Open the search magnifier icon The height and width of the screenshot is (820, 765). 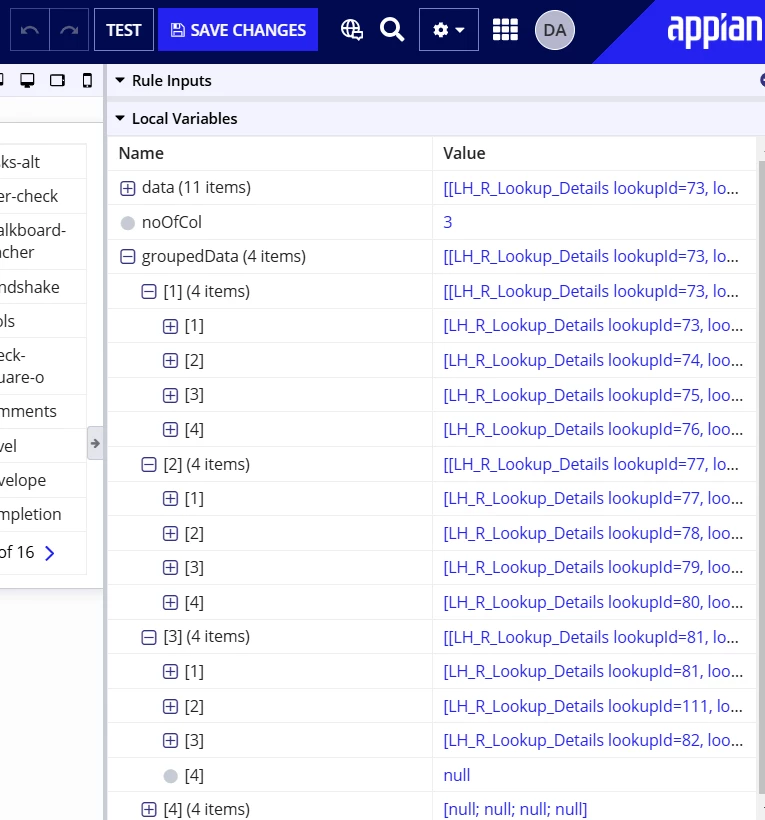tap(392, 30)
